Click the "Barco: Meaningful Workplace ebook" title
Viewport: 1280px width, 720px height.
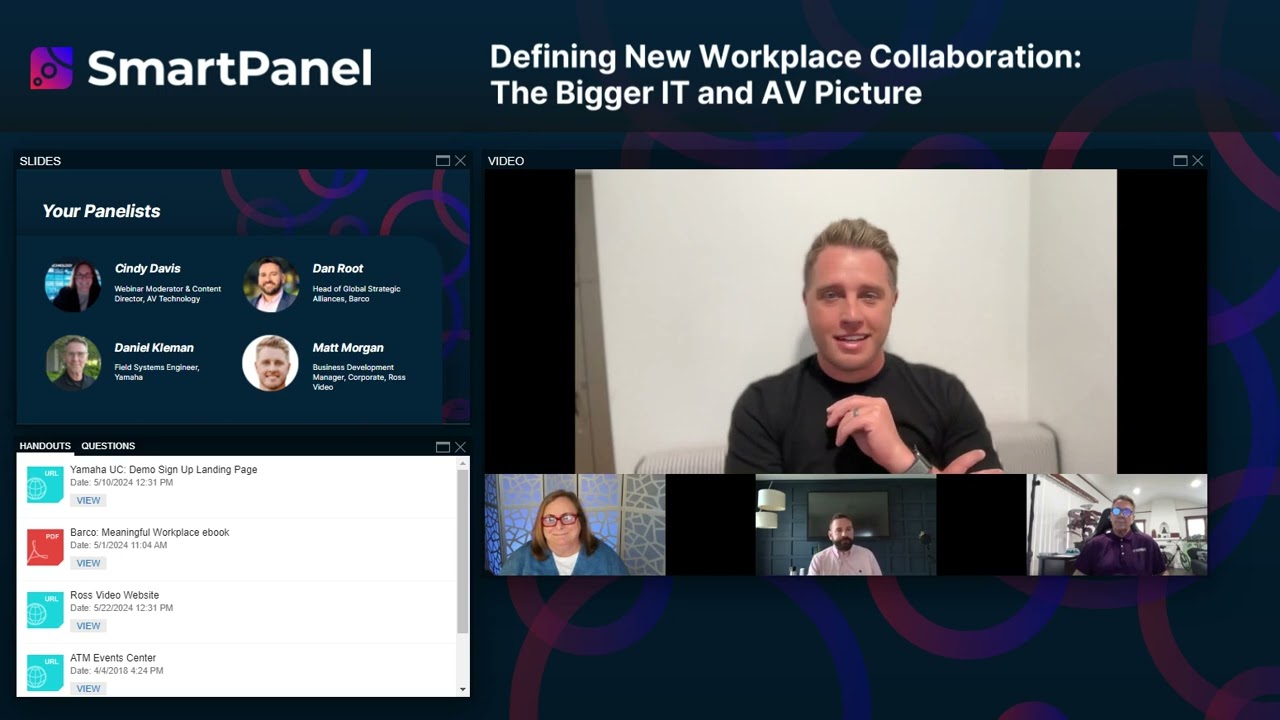[149, 532]
